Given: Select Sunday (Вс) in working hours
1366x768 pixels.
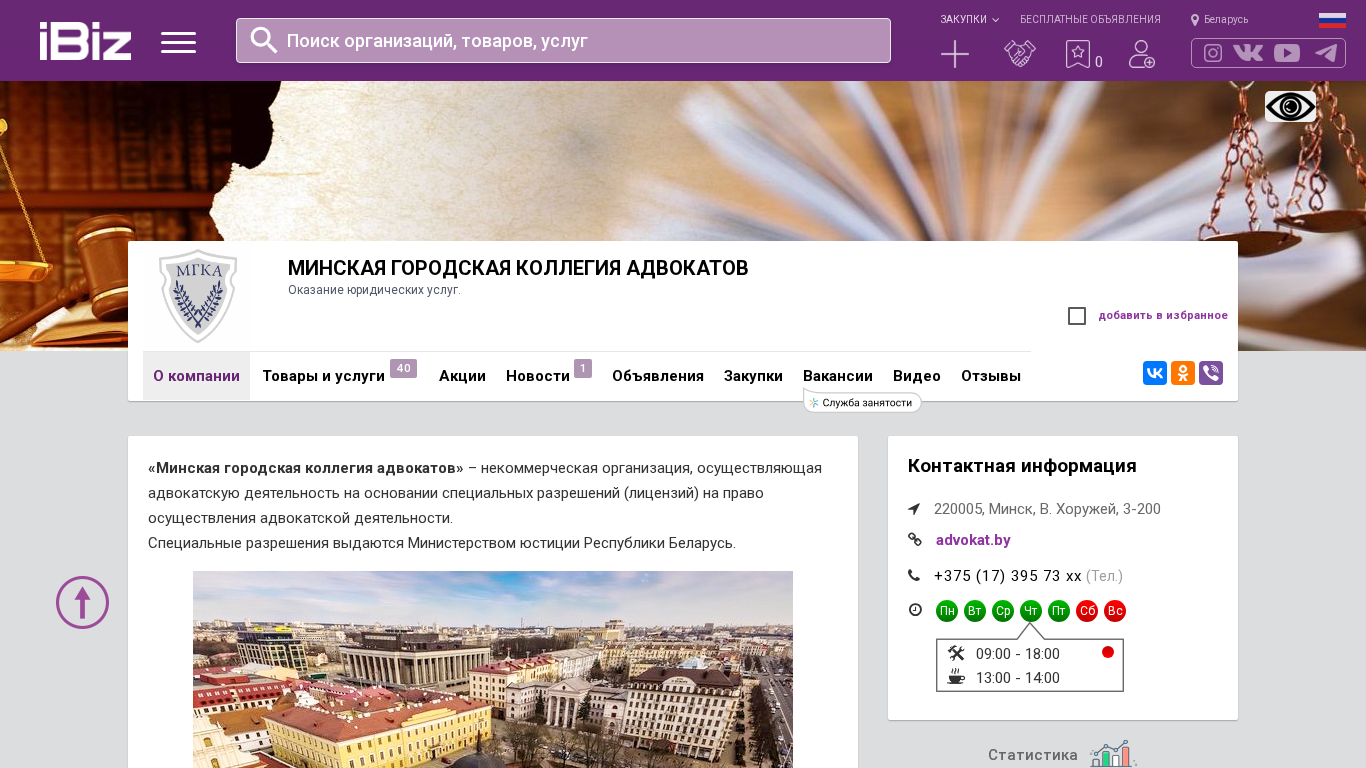Looking at the screenshot, I should click(1115, 611).
